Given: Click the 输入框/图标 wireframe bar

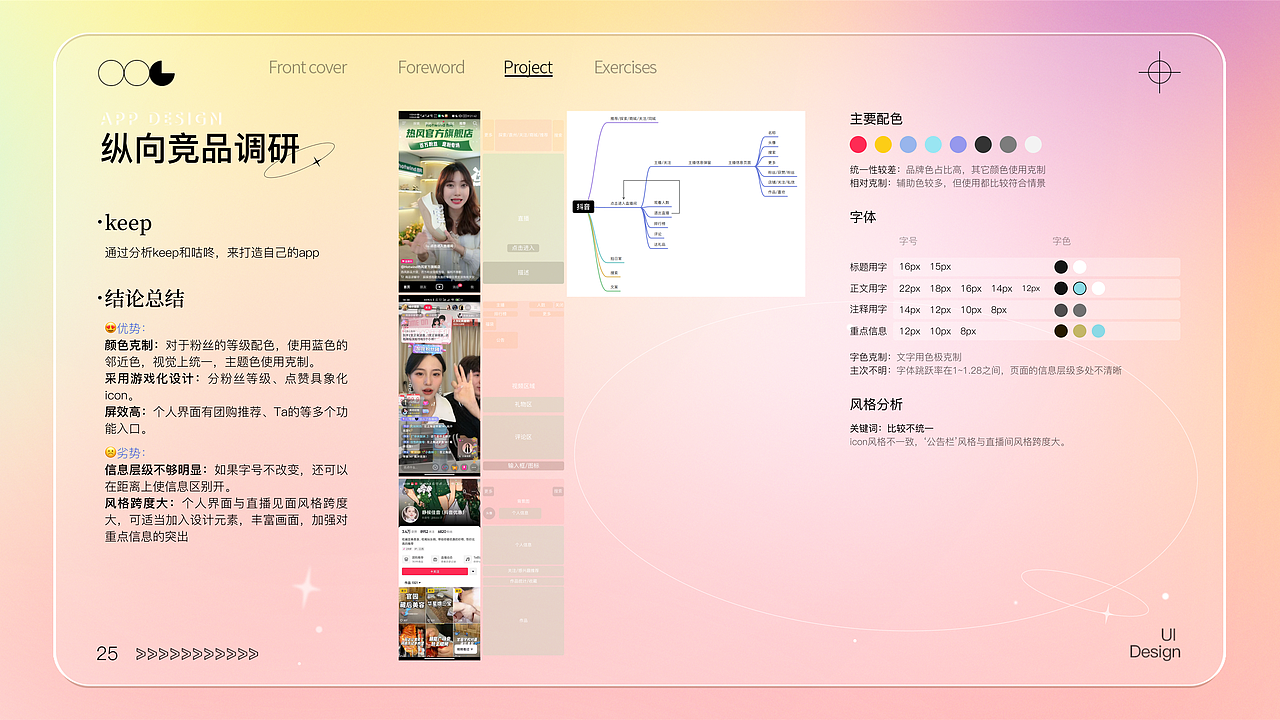Looking at the screenshot, I should [x=523, y=465].
